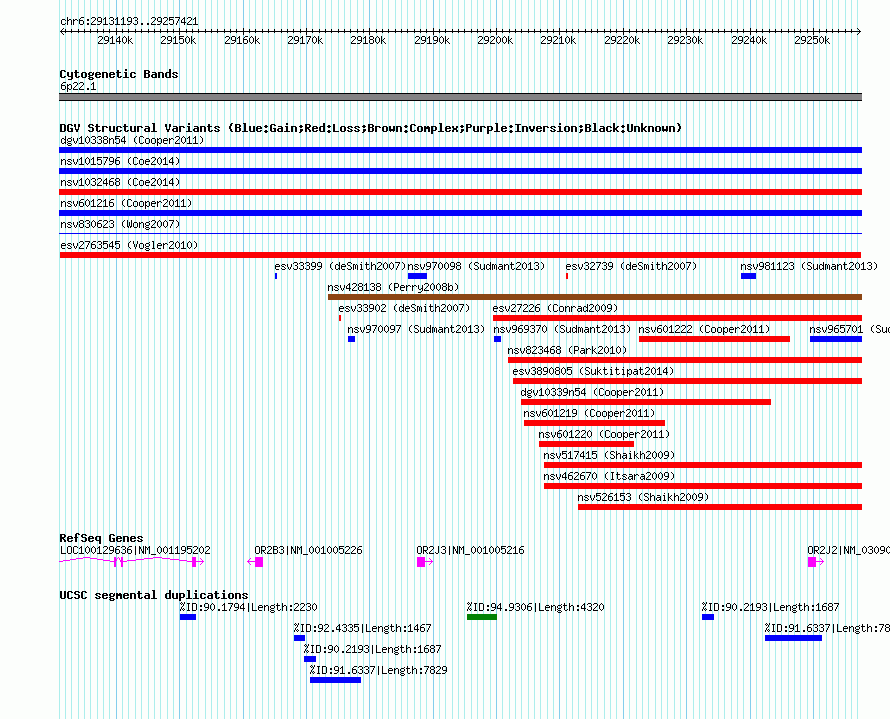Click the Cytogenetic Bands track title
Image resolution: width=890 pixels, height=719 pixels.
[x=119, y=74]
